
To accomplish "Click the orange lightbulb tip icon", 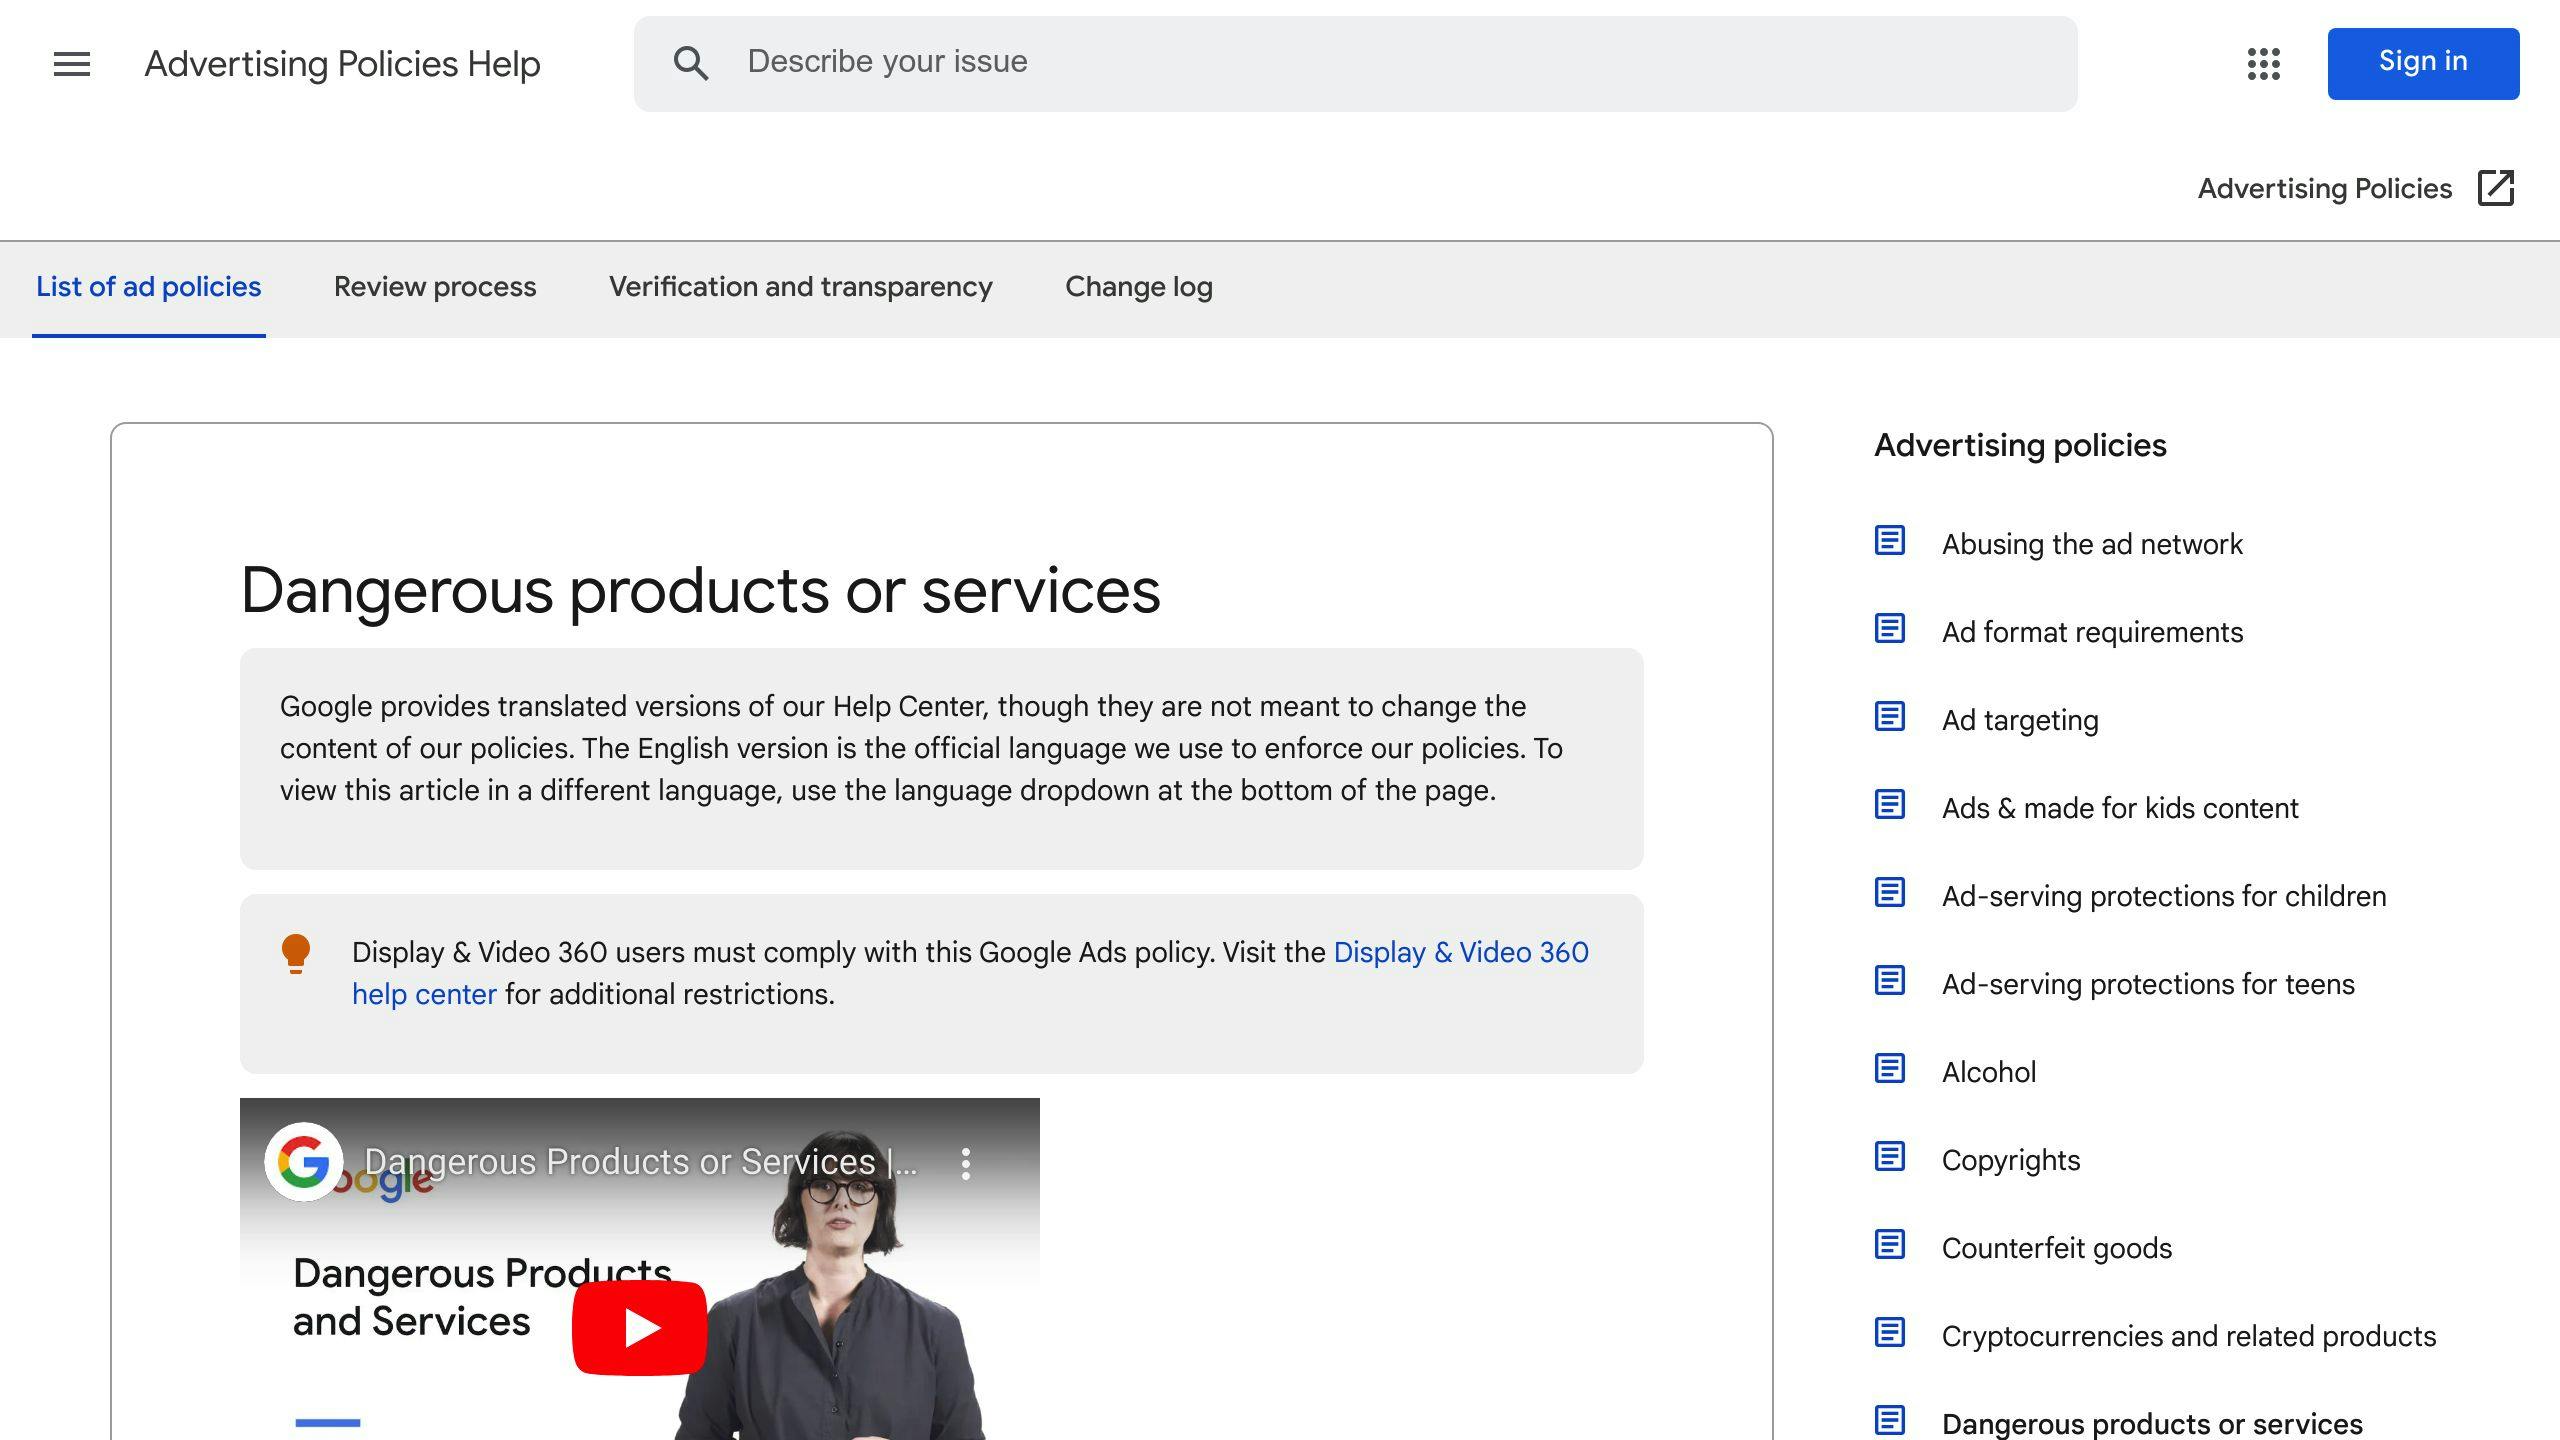I will pyautogui.click(x=296, y=954).
